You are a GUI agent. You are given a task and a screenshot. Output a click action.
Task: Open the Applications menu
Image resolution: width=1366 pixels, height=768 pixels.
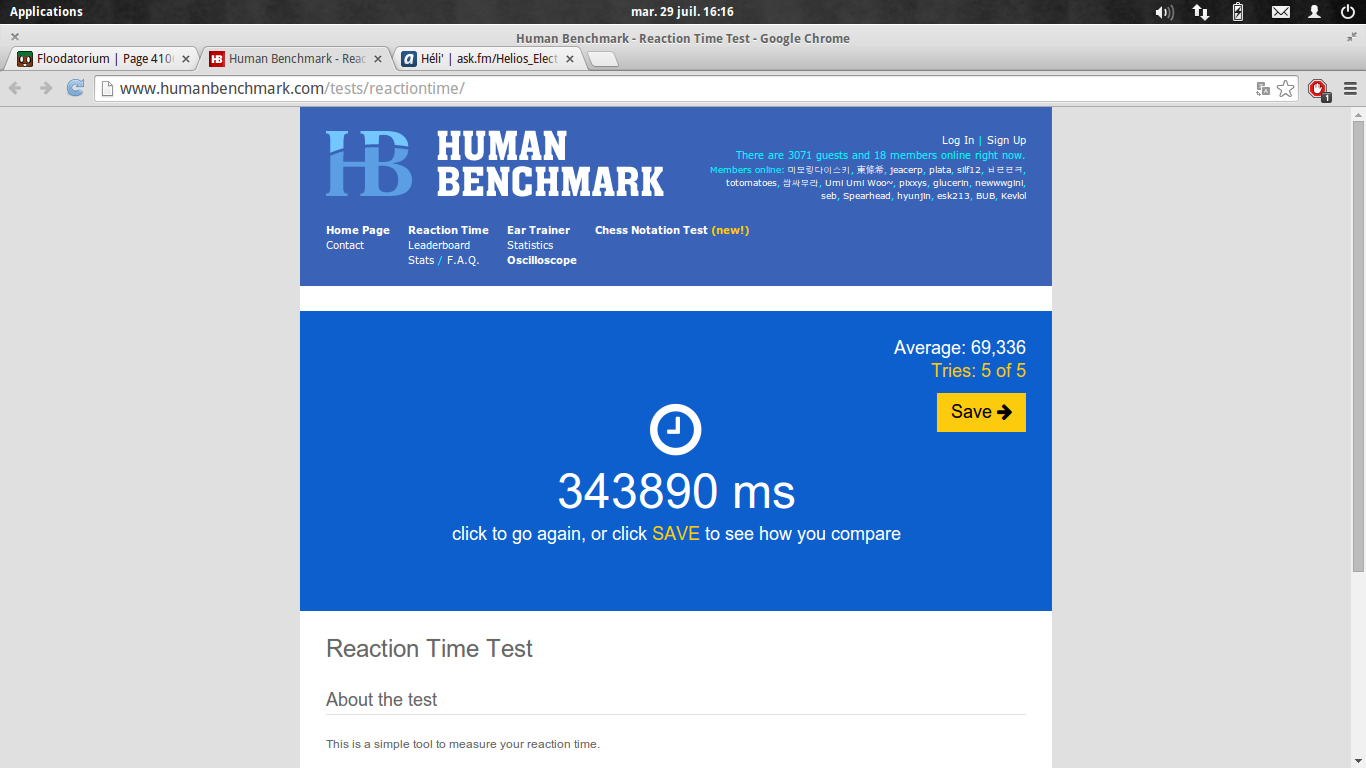tap(46, 12)
